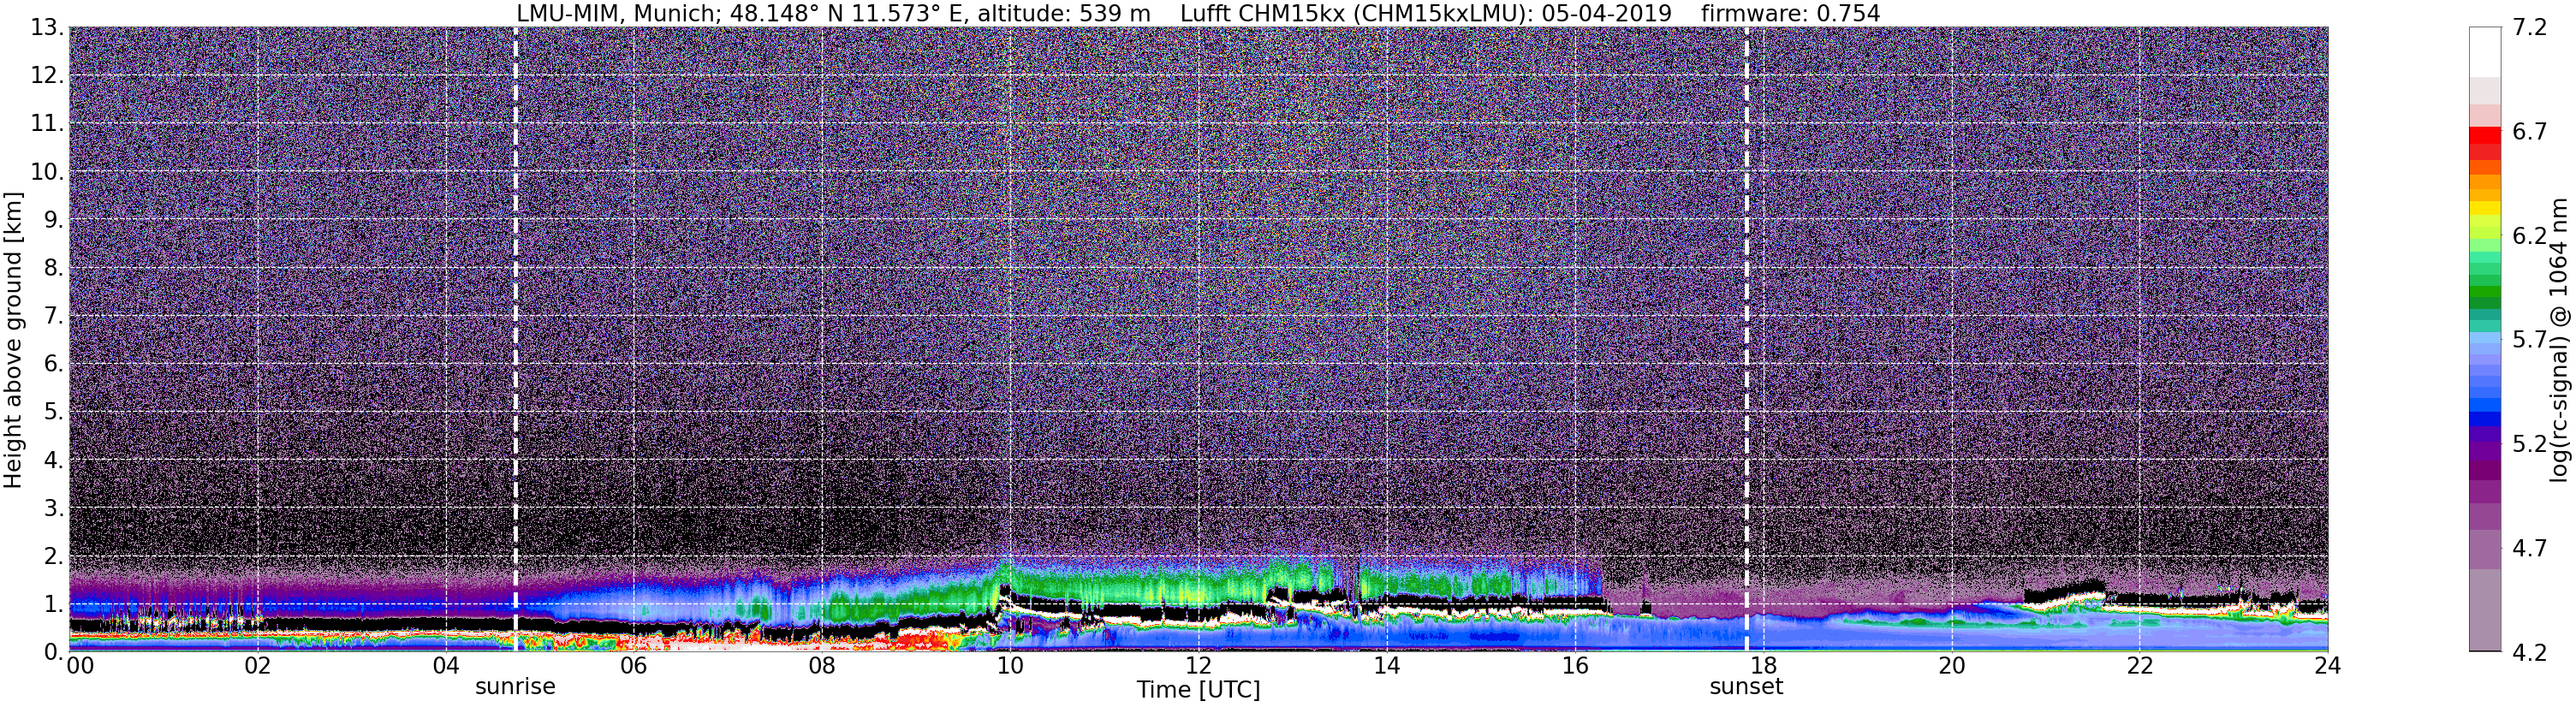Click the dashed white sunset marker line
The image size is (2576, 707).
click(x=1747, y=339)
